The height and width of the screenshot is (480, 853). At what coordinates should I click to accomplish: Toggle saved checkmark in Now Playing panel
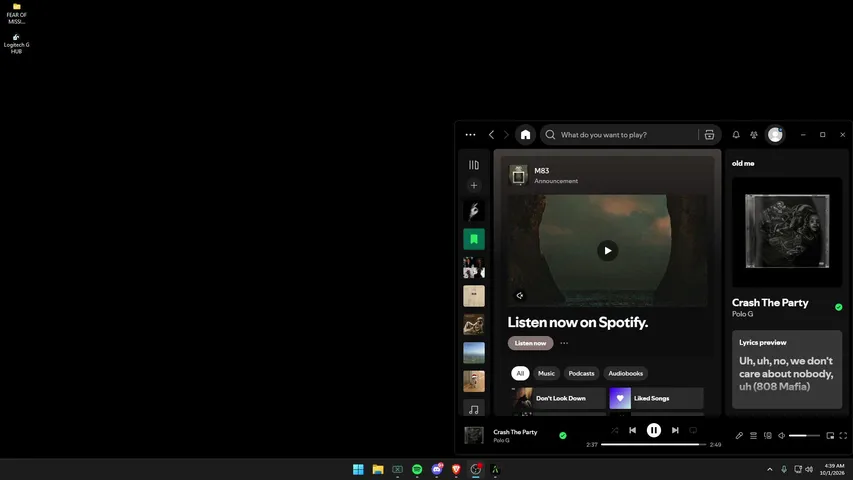(838, 307)
